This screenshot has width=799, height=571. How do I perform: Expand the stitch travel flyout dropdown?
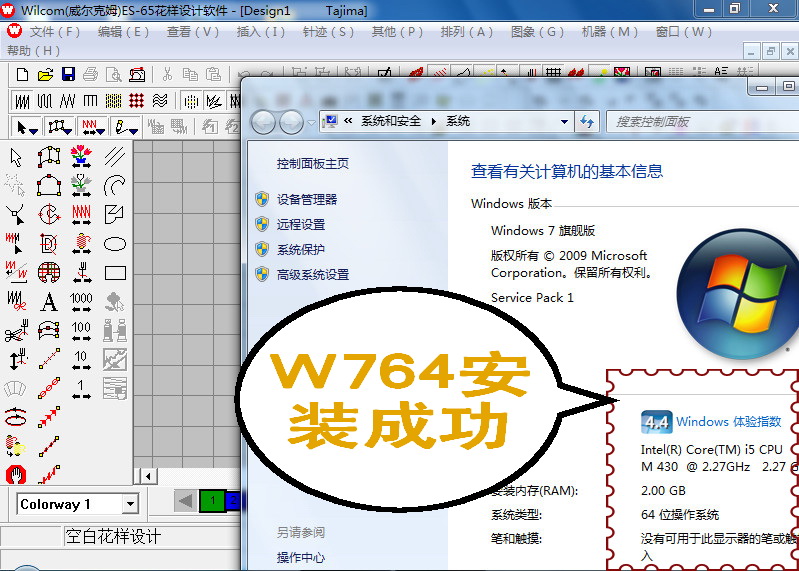coord(101,131)
